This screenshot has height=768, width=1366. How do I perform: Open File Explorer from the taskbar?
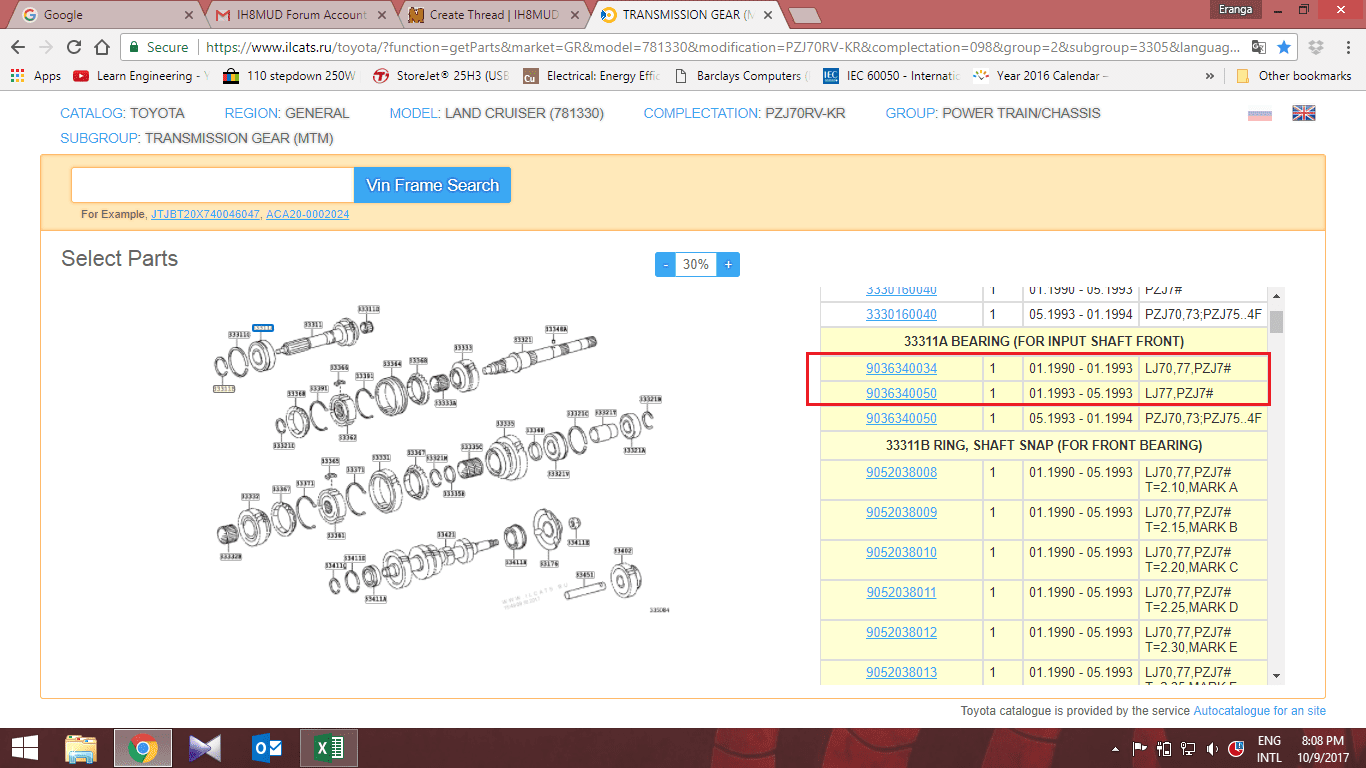pos(81,748)
